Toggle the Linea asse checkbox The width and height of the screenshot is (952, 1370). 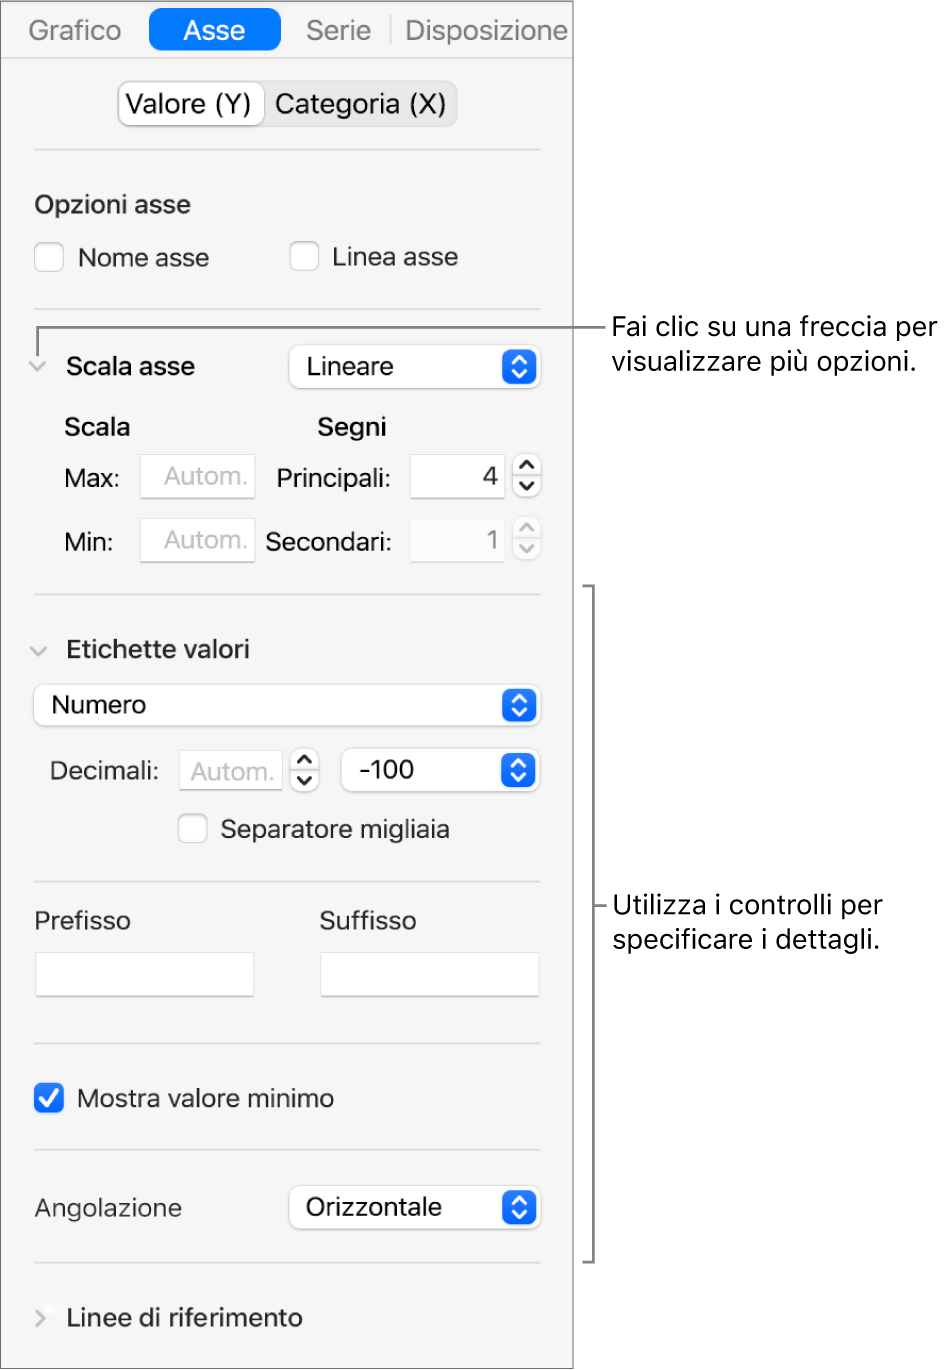[304, 257]
